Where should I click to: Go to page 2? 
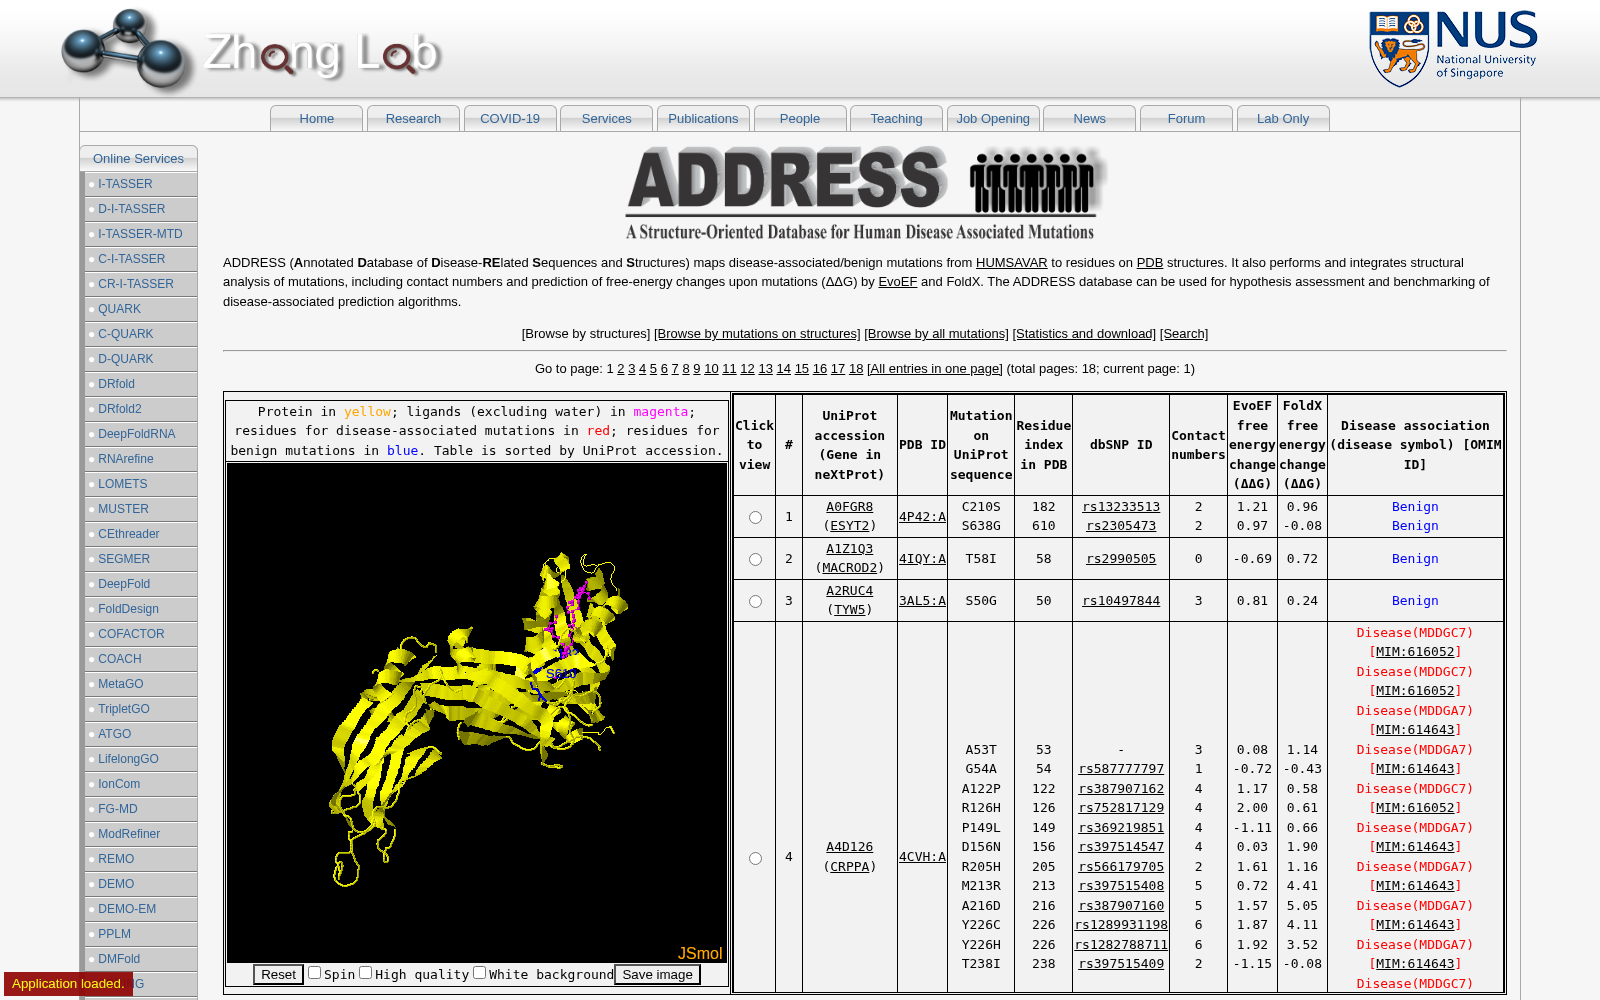pos(621,369)
